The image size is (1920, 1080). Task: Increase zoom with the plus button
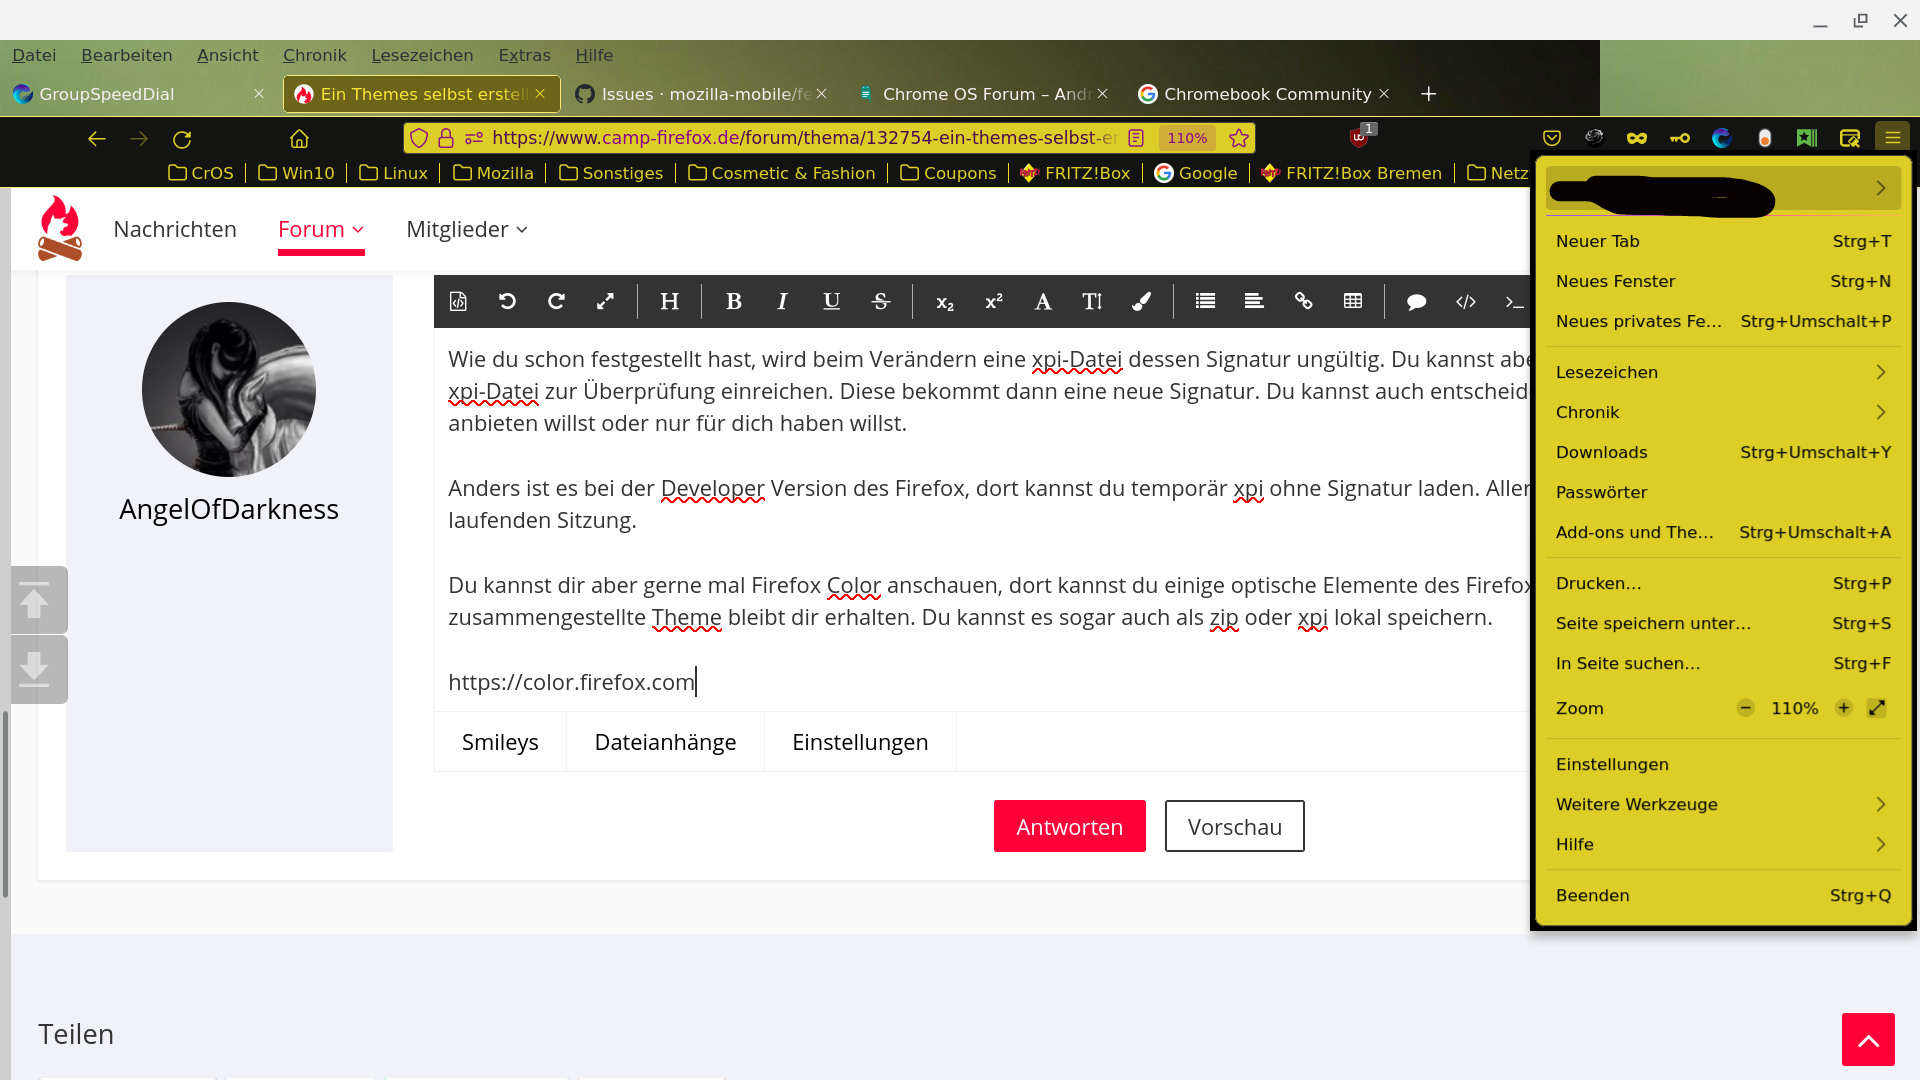pos(1843,708)
